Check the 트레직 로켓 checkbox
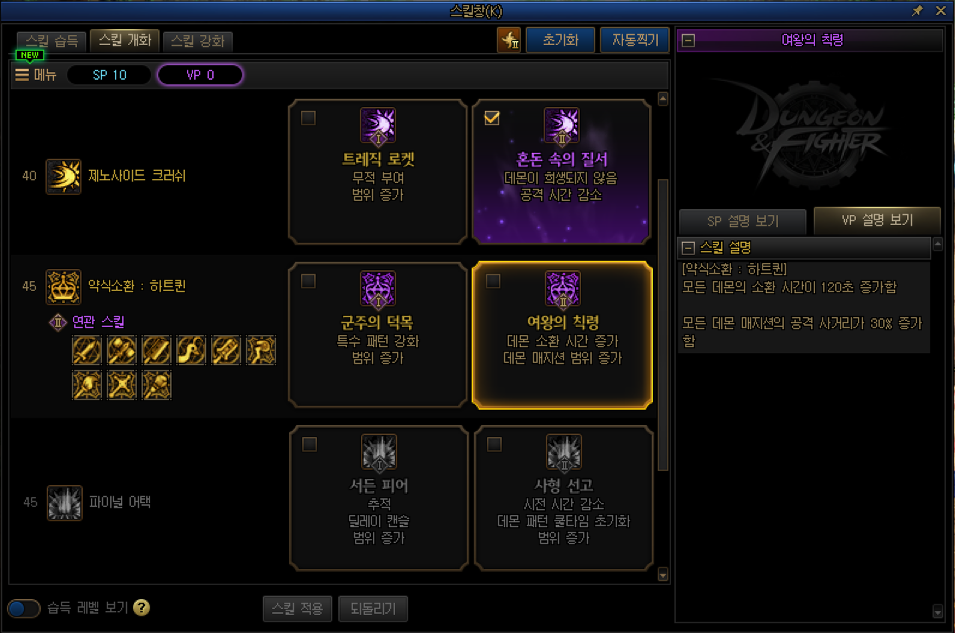The image size is (955, 633). pyautogui.click(x=308, y=118)
